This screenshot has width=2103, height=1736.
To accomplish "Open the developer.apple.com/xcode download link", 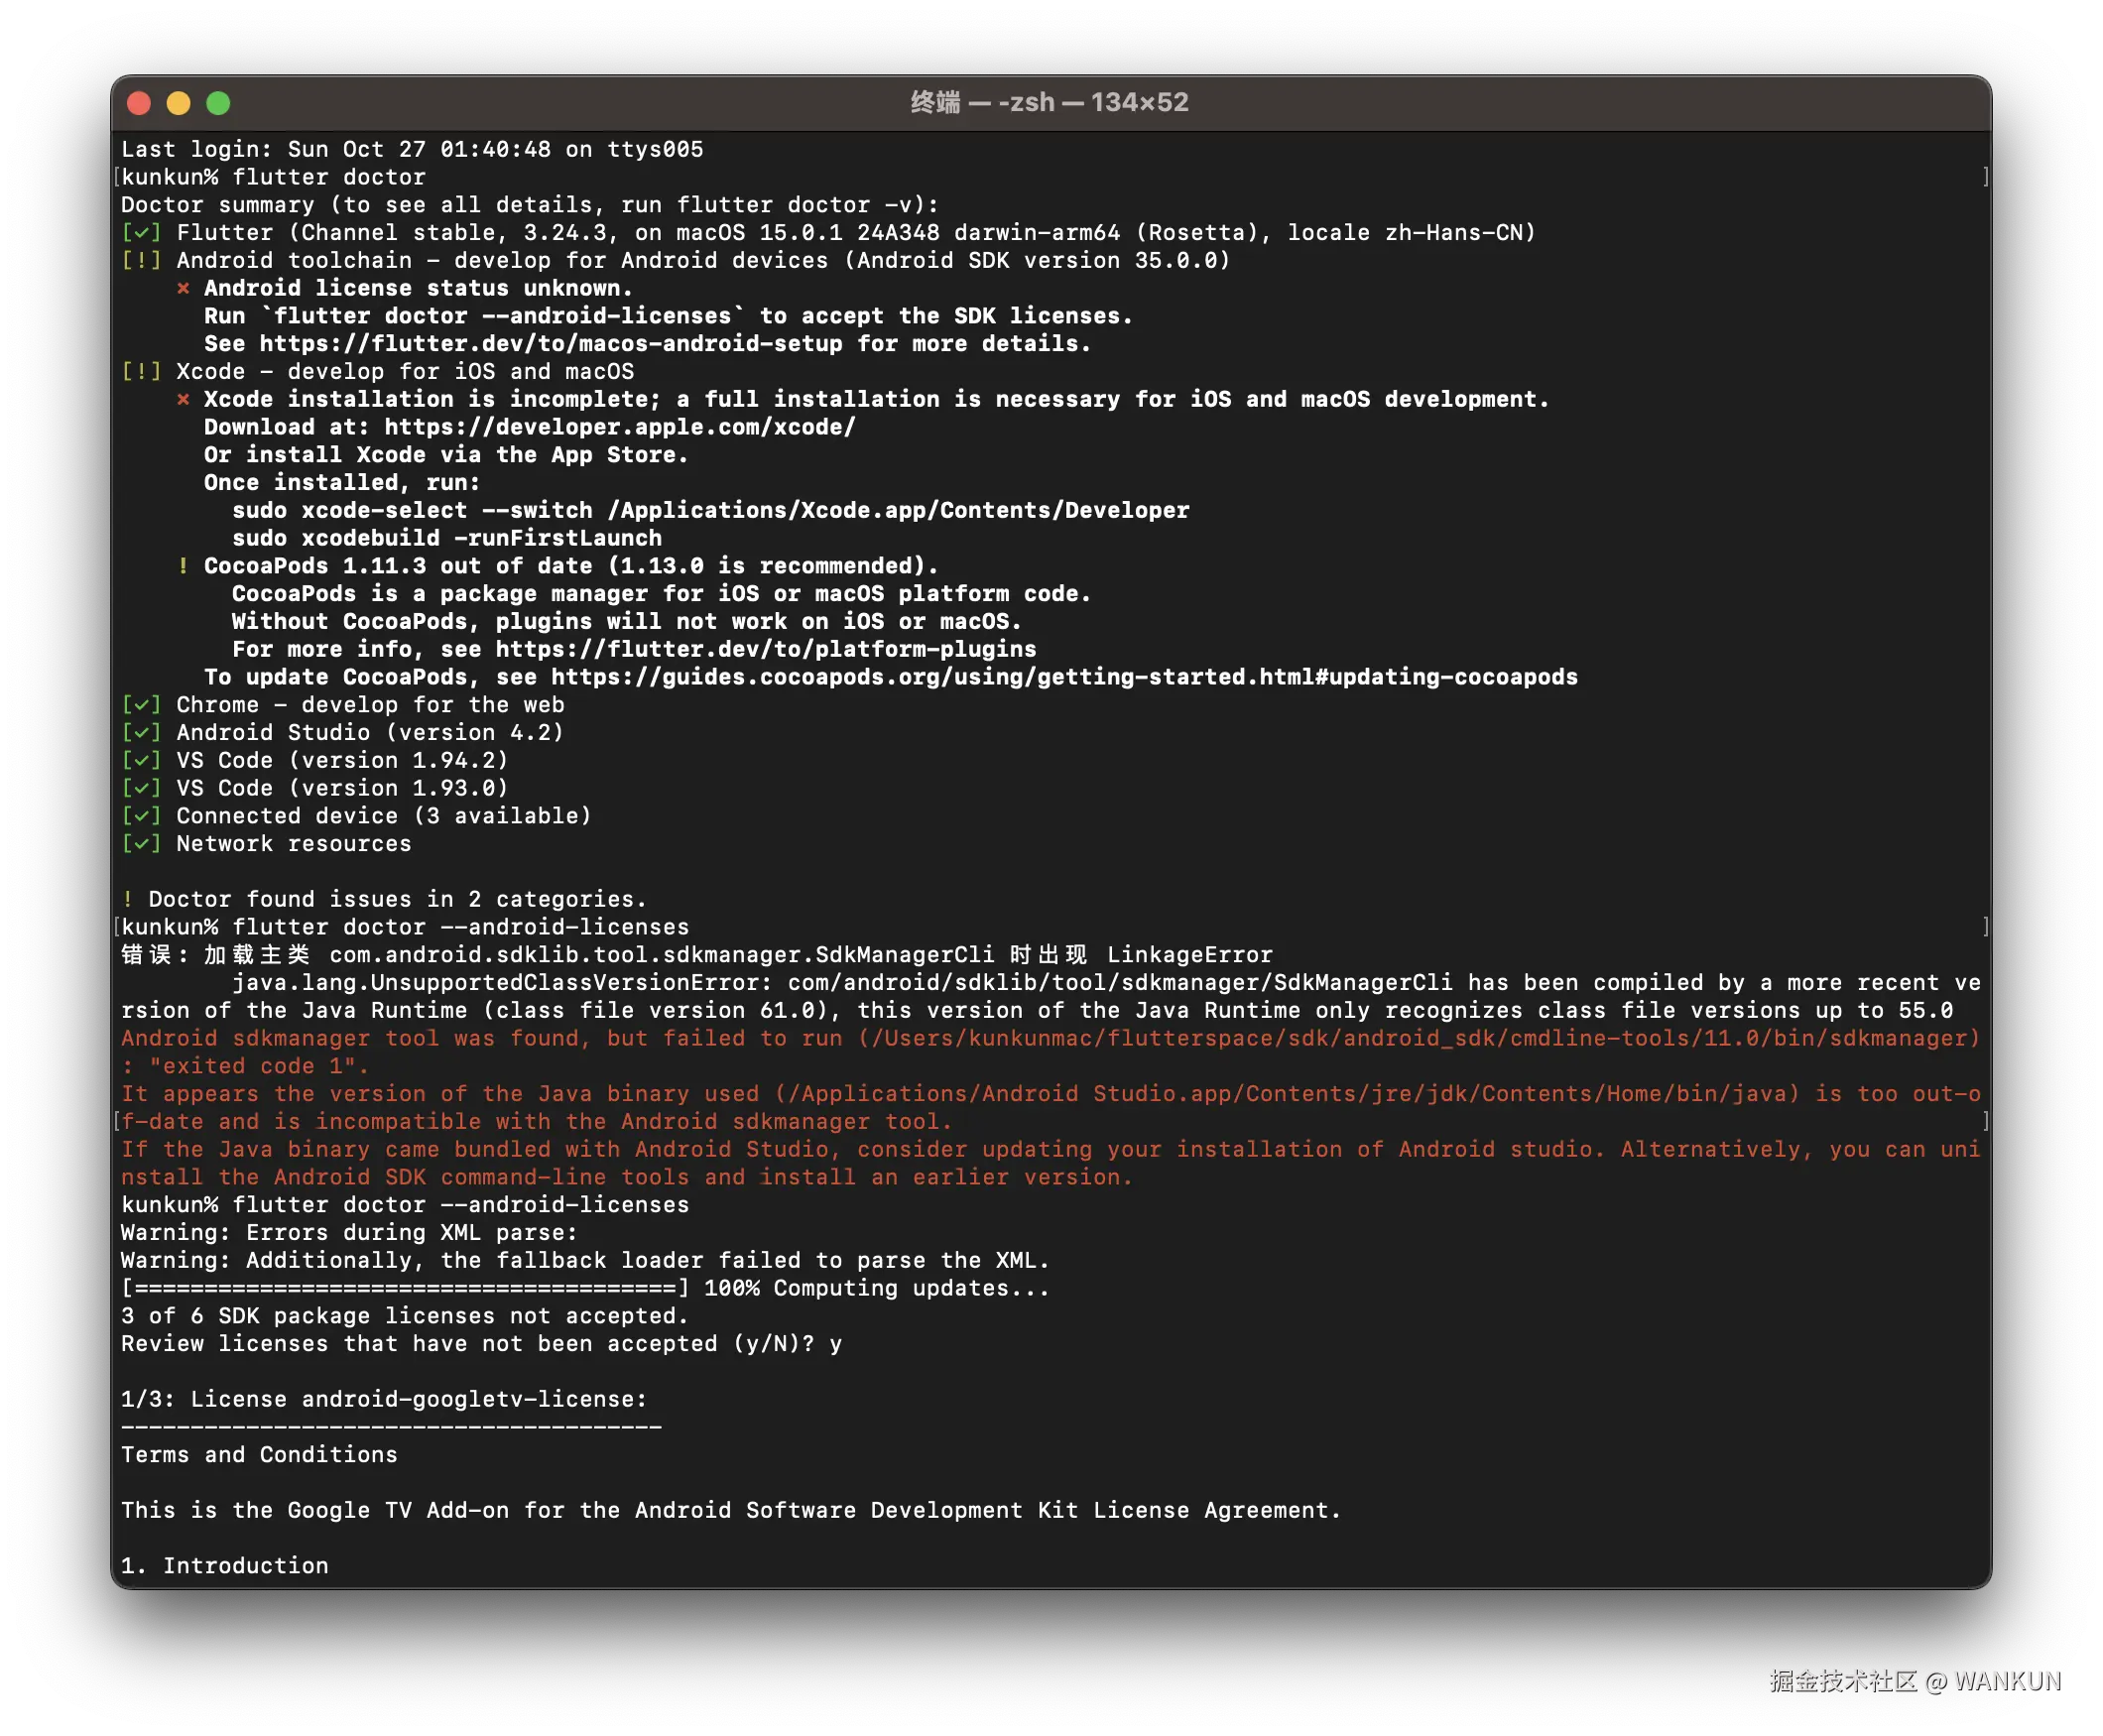I will pyautogui.click(x=620, y=427).
